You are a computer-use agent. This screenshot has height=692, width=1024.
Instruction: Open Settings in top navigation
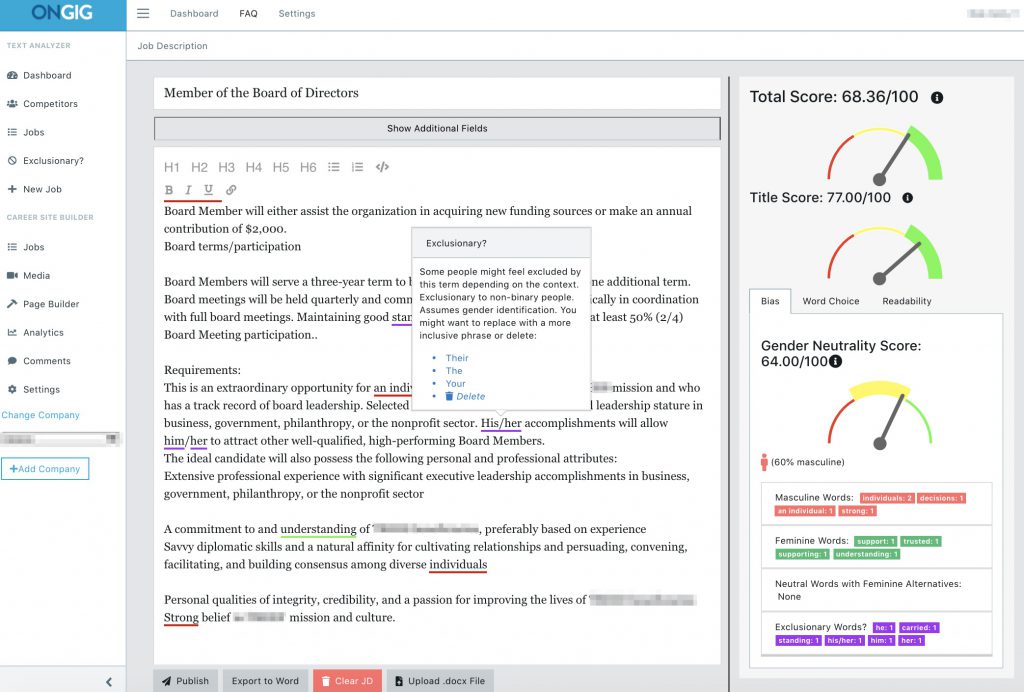(x=296, y=14)
